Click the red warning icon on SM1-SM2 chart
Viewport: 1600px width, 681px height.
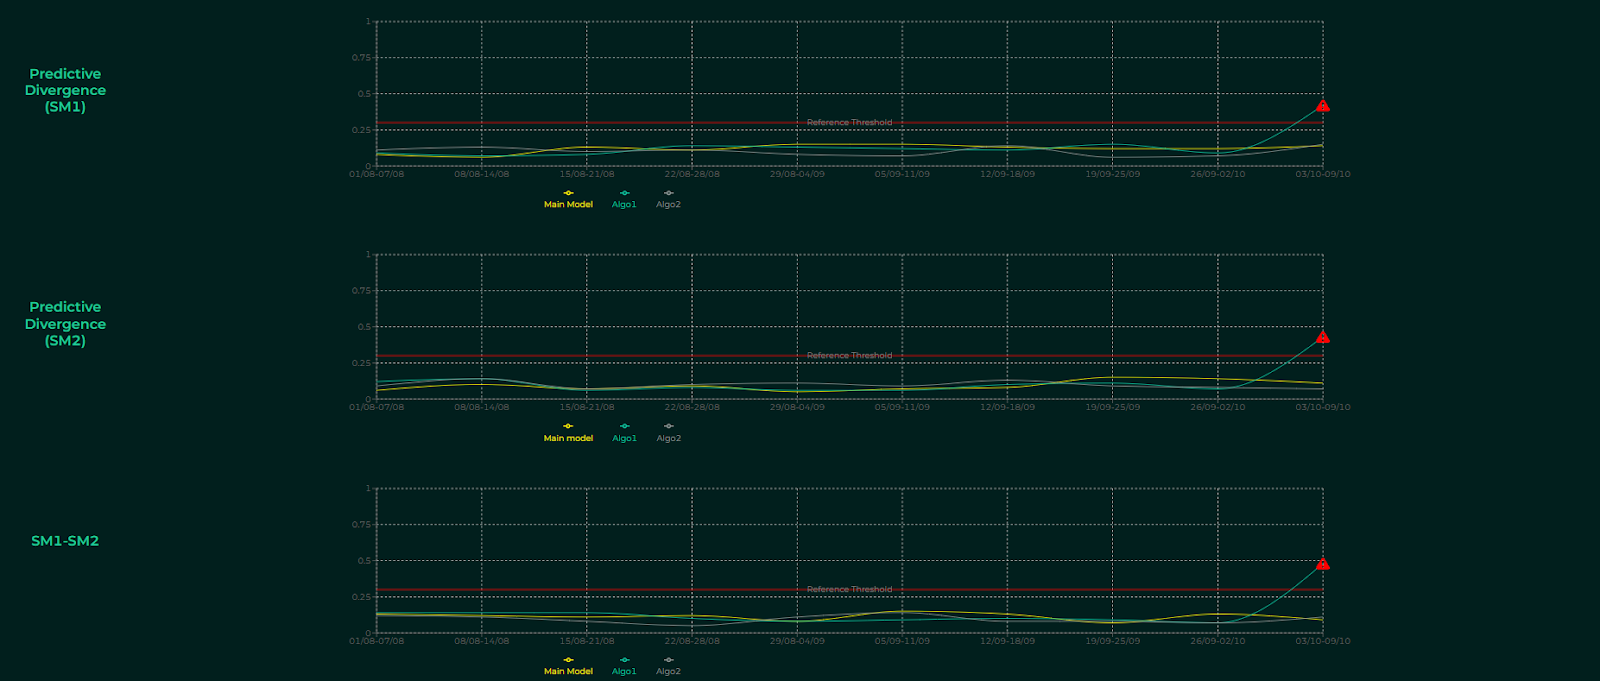1322,564
